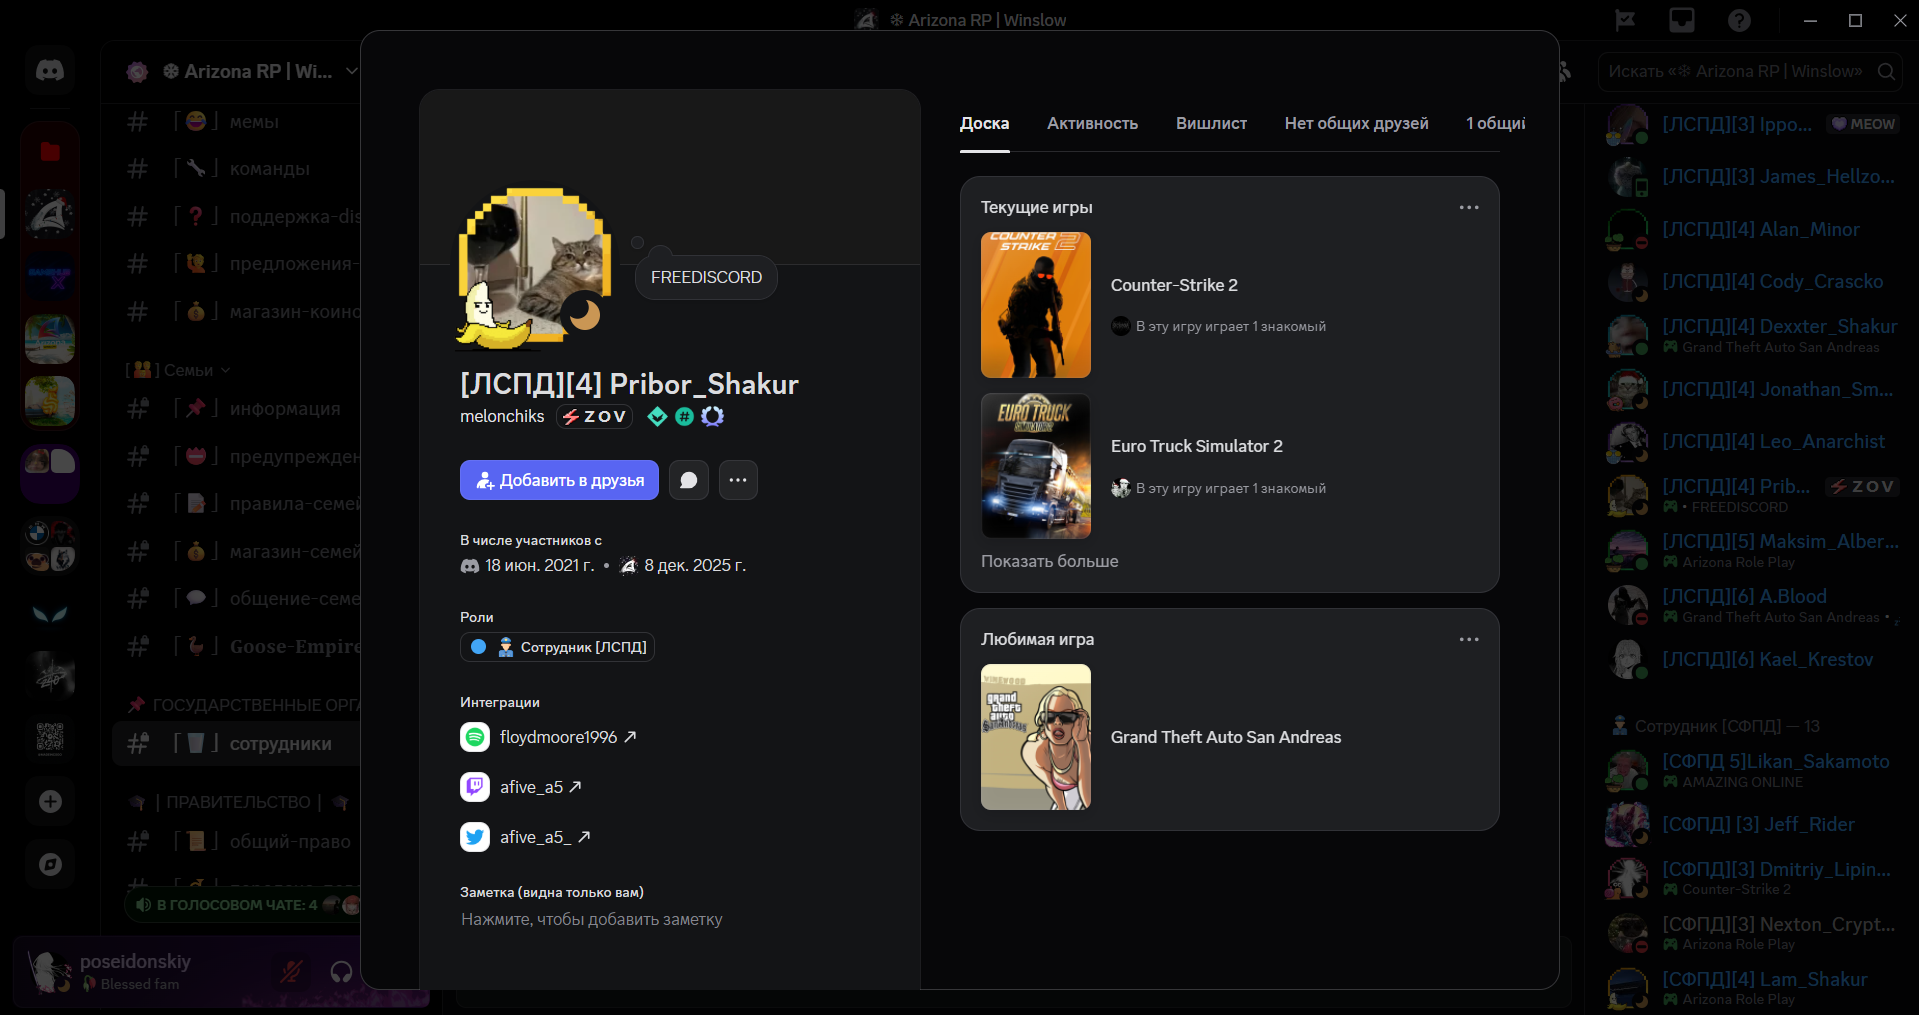Click the ZOV guild tag badge
This screenshot has width=1919, height=1015.
(594, 416)
